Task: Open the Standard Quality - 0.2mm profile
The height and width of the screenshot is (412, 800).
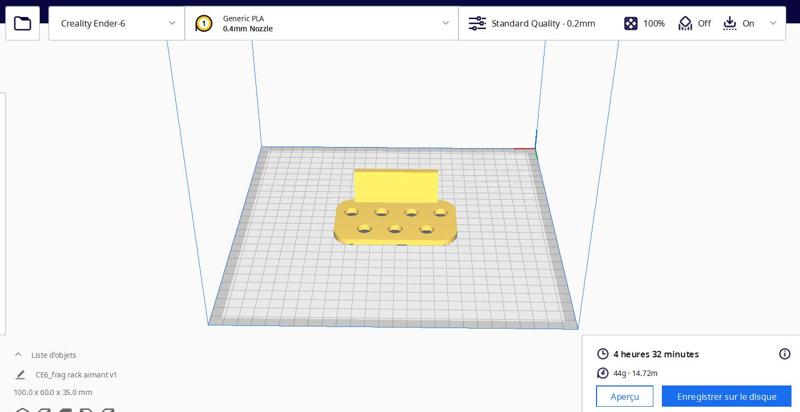Action: (x=543, y=23)
